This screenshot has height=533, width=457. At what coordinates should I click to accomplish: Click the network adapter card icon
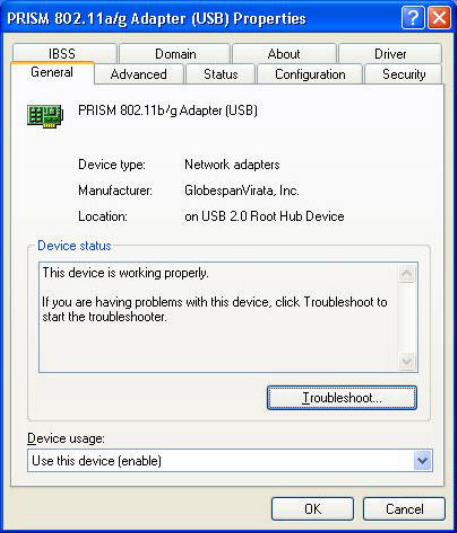[x=45, y=116]
